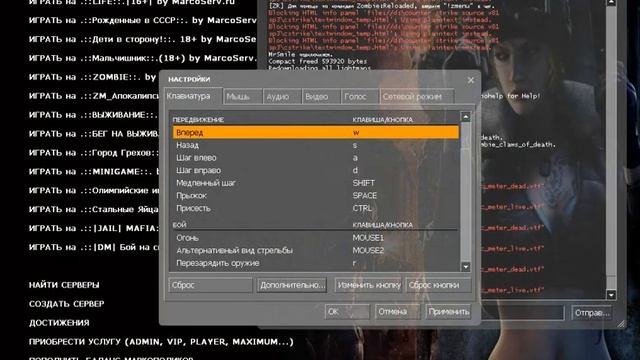This screenshot has width=640, height=360.
Task: Switch to Сетевой режим tab
Action: click(x=417, y=97)
